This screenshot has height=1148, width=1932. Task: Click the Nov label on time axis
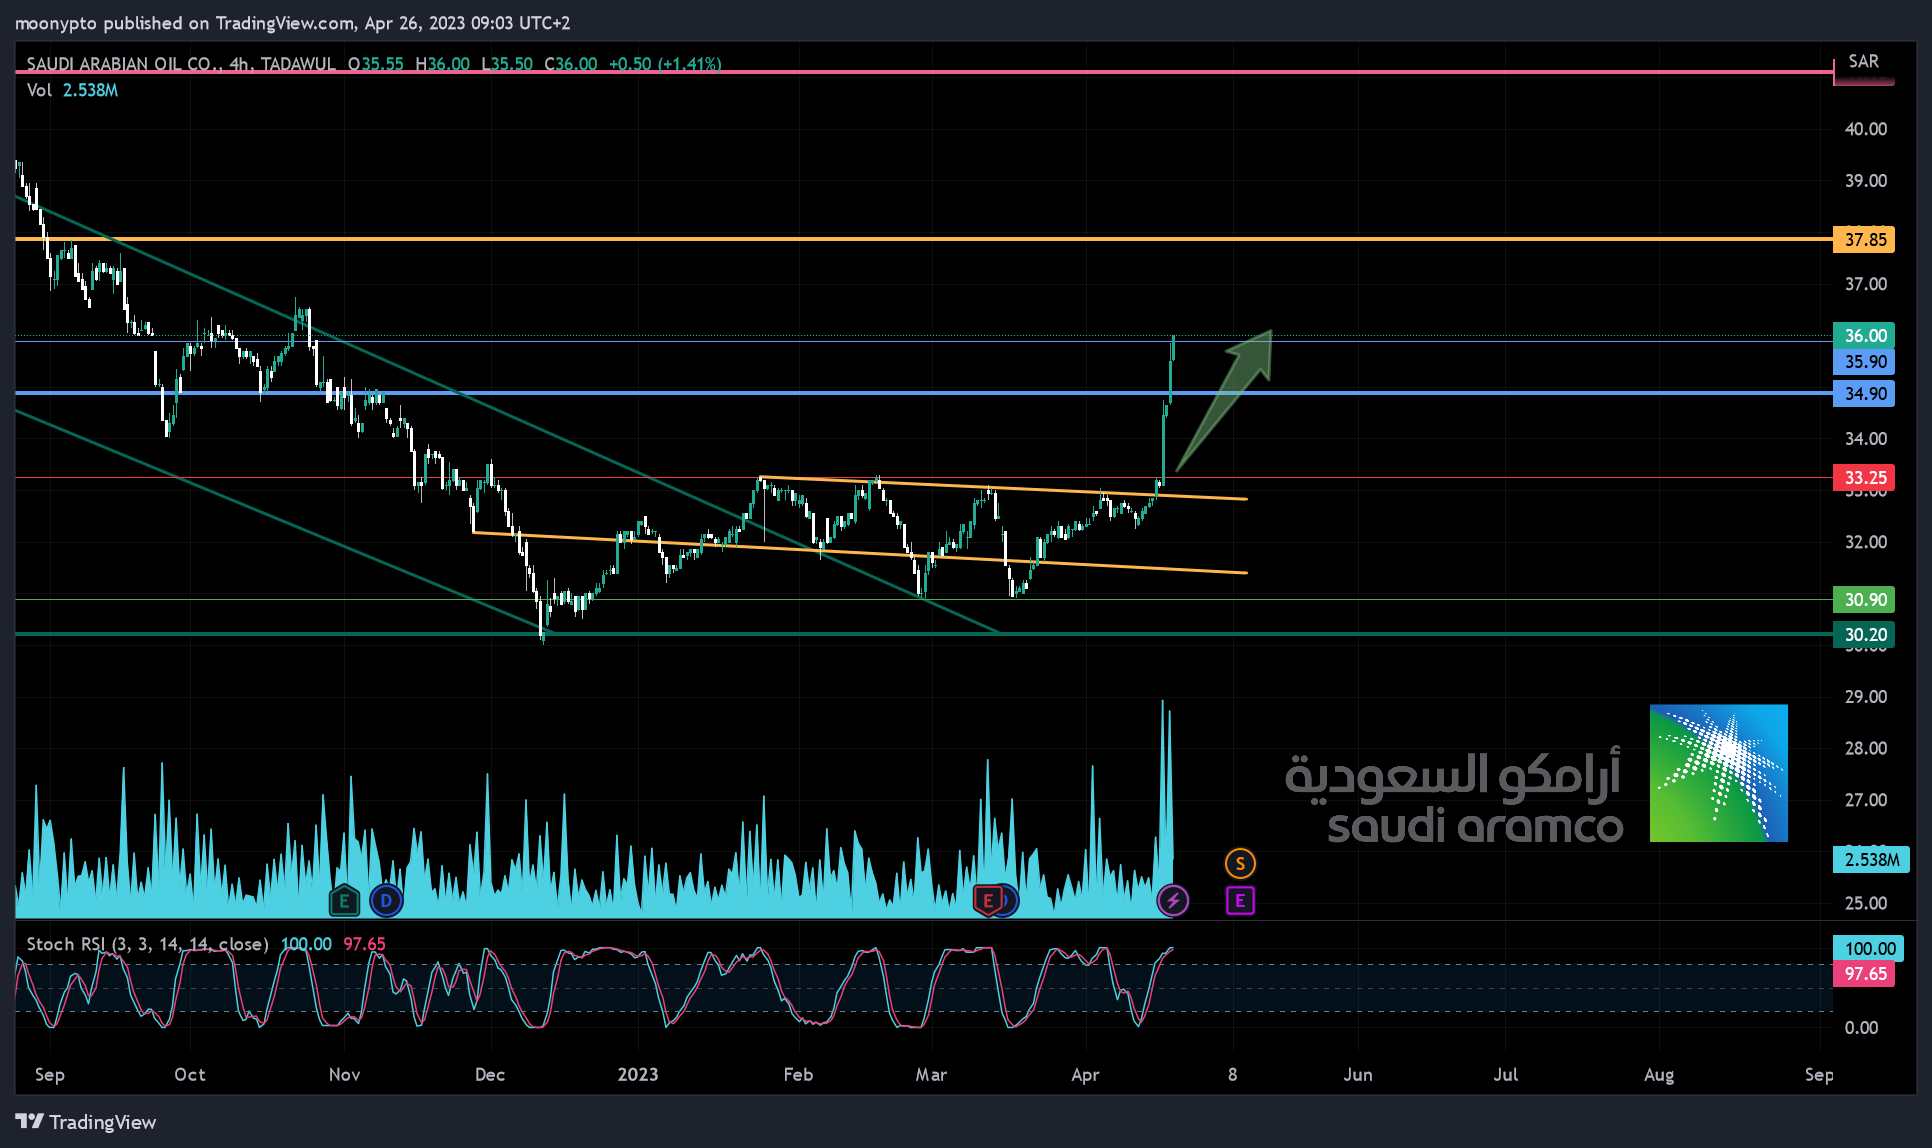point(344,1075)
